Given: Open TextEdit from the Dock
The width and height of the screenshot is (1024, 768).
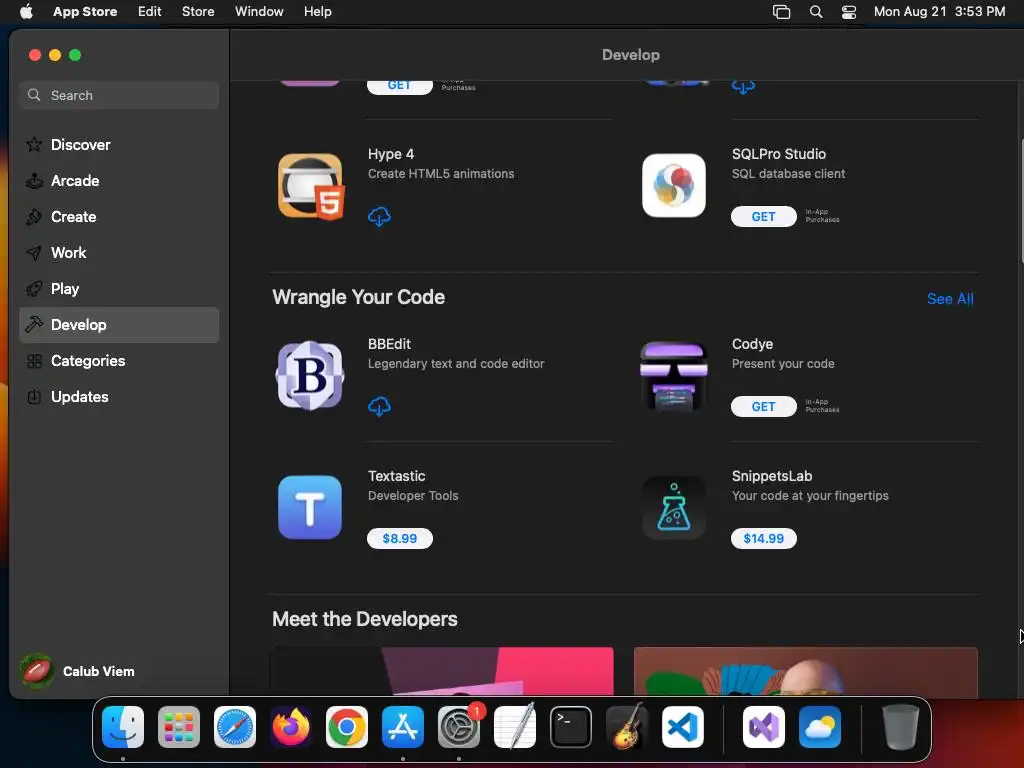Looking at the screenshot, I should pos(515,727).
